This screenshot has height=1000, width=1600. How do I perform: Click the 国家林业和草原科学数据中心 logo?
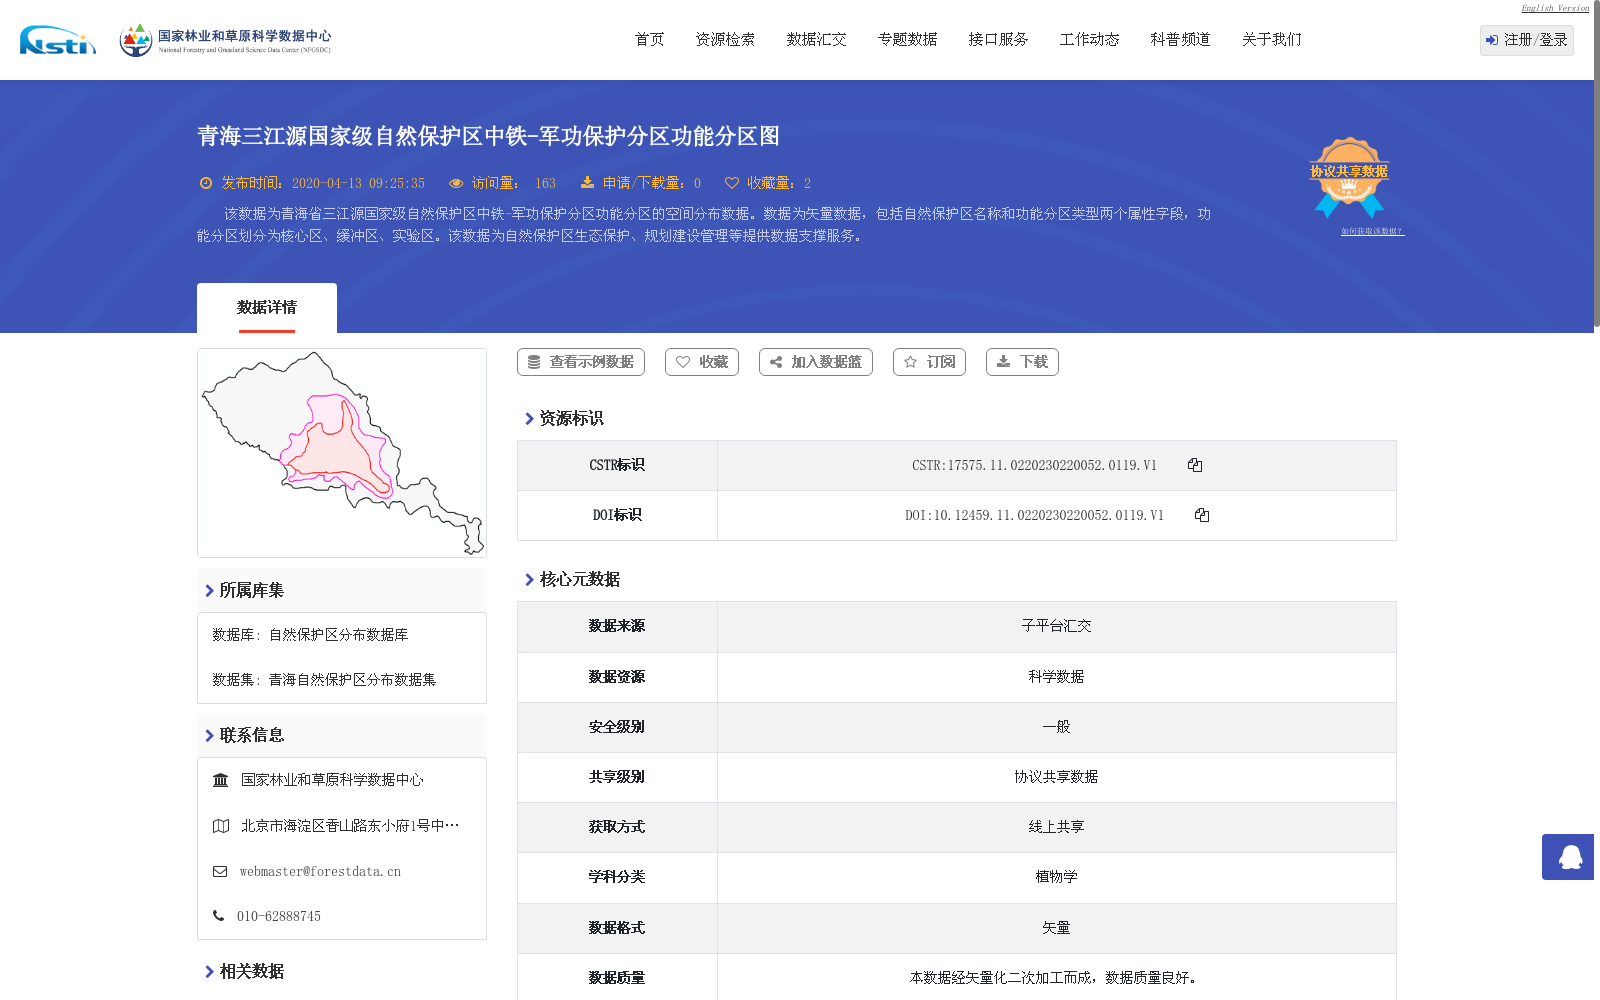tap(225, 40)
